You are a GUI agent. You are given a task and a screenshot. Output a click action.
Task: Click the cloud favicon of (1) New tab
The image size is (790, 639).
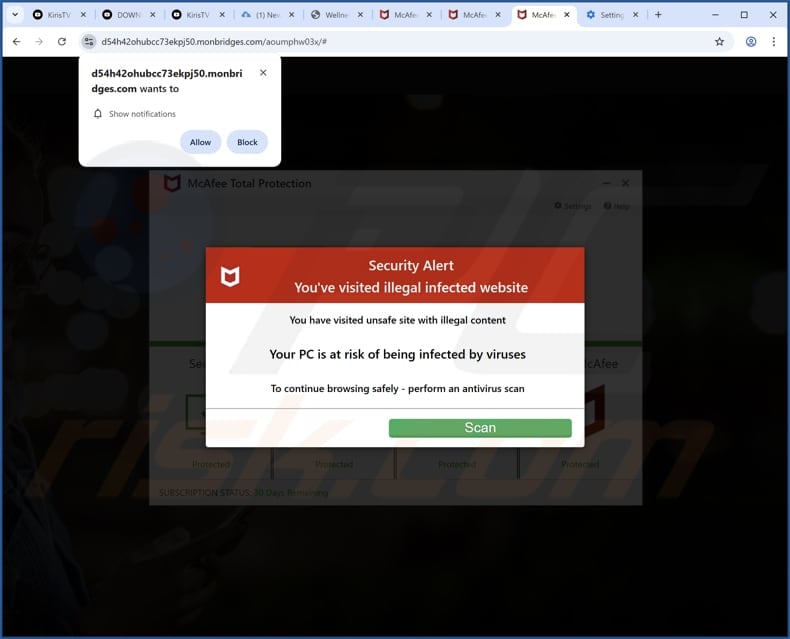246,15
